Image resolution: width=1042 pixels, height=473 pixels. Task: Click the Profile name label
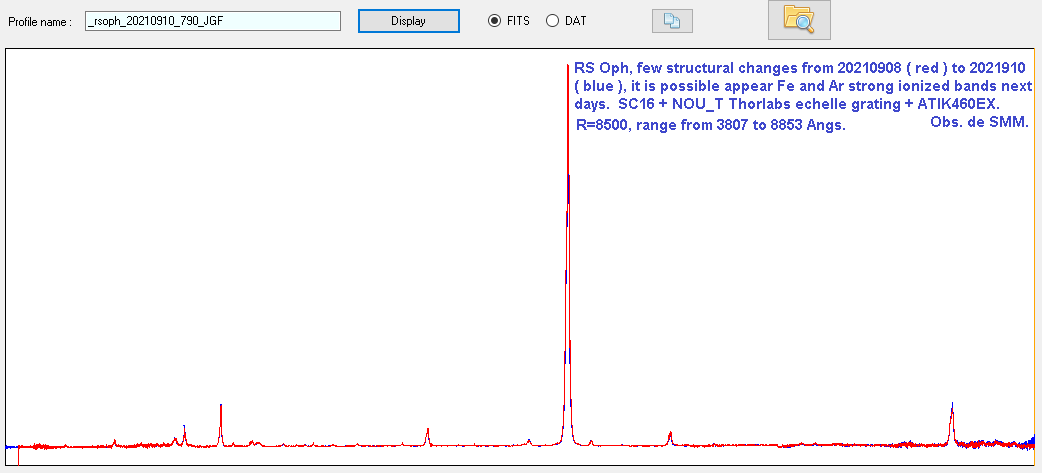[x=40, y=21]
